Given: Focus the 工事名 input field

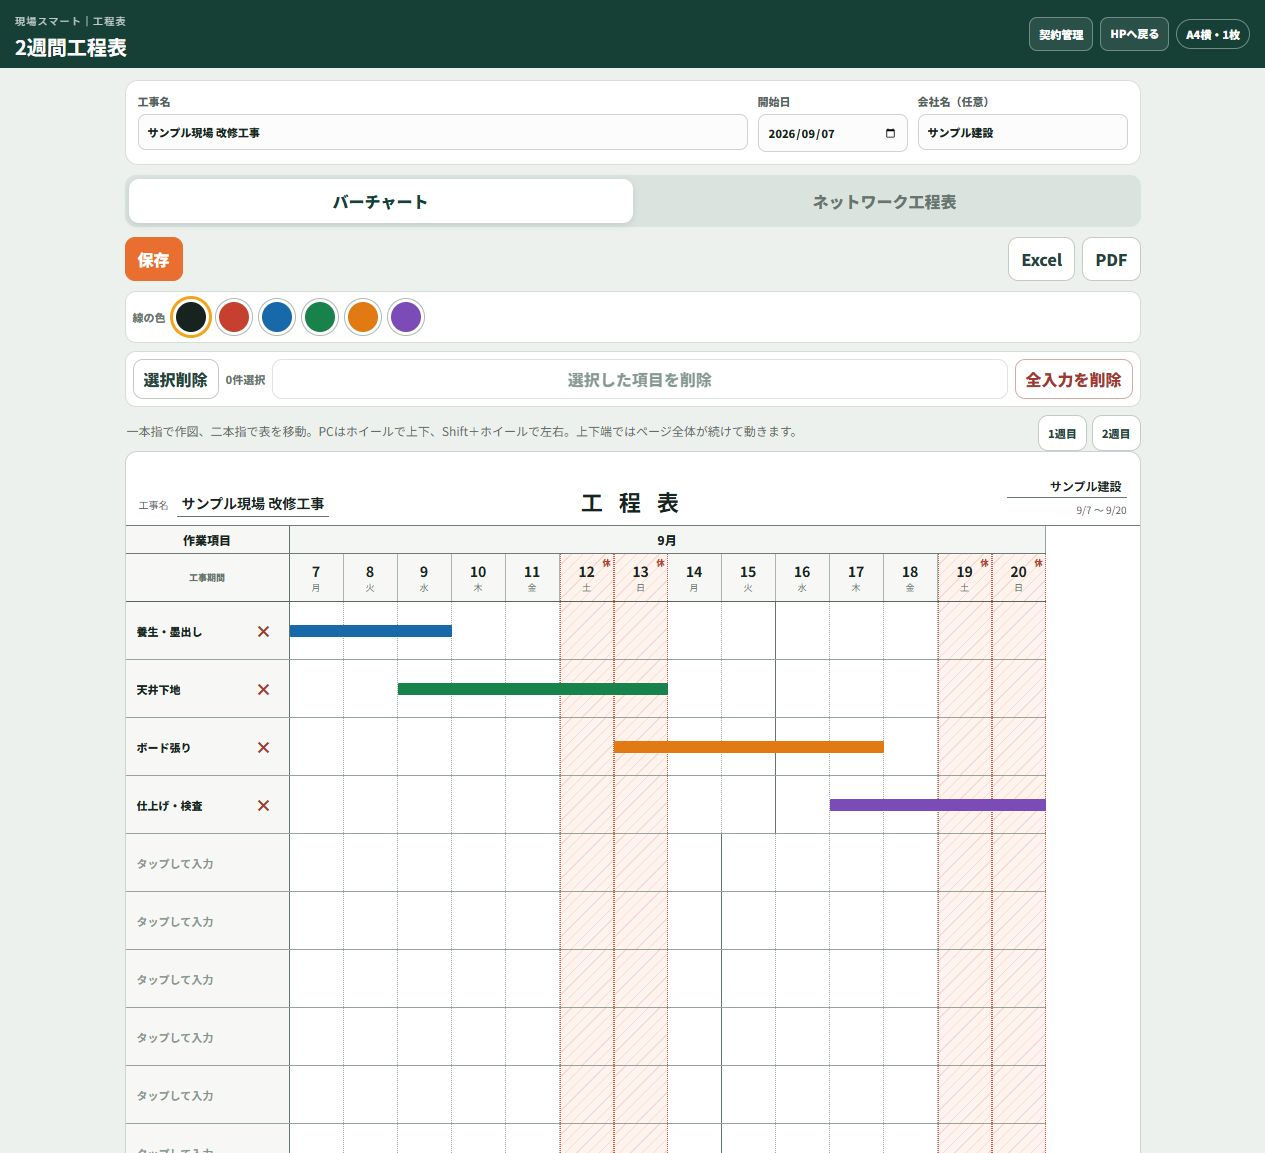Looking at the screenshot, I should tap(443, 132).
